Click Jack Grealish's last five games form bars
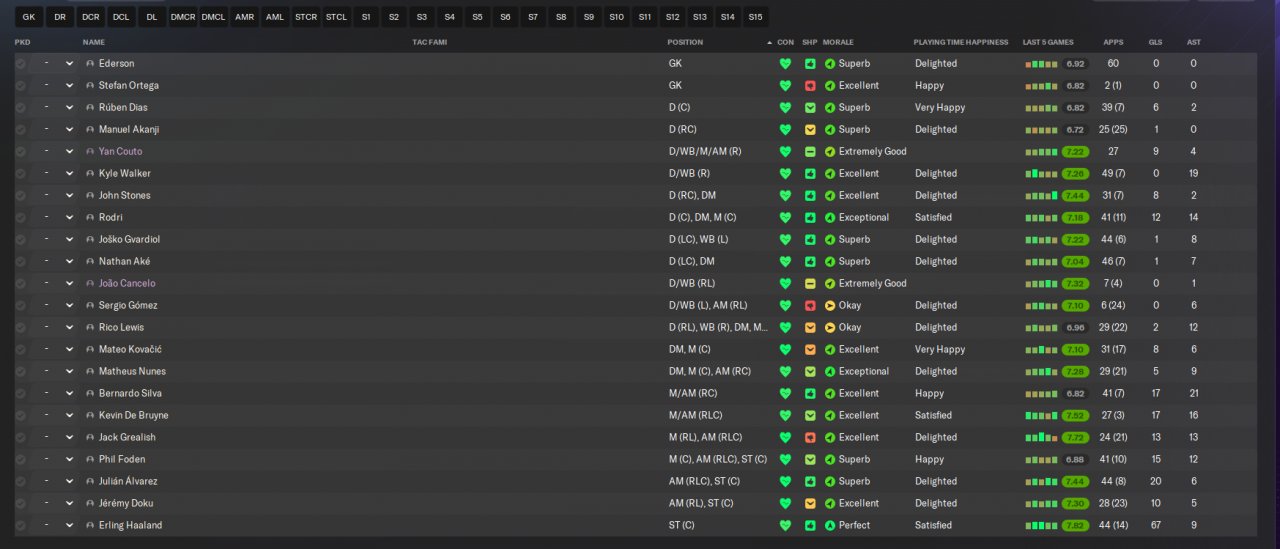 point(1041,437)
